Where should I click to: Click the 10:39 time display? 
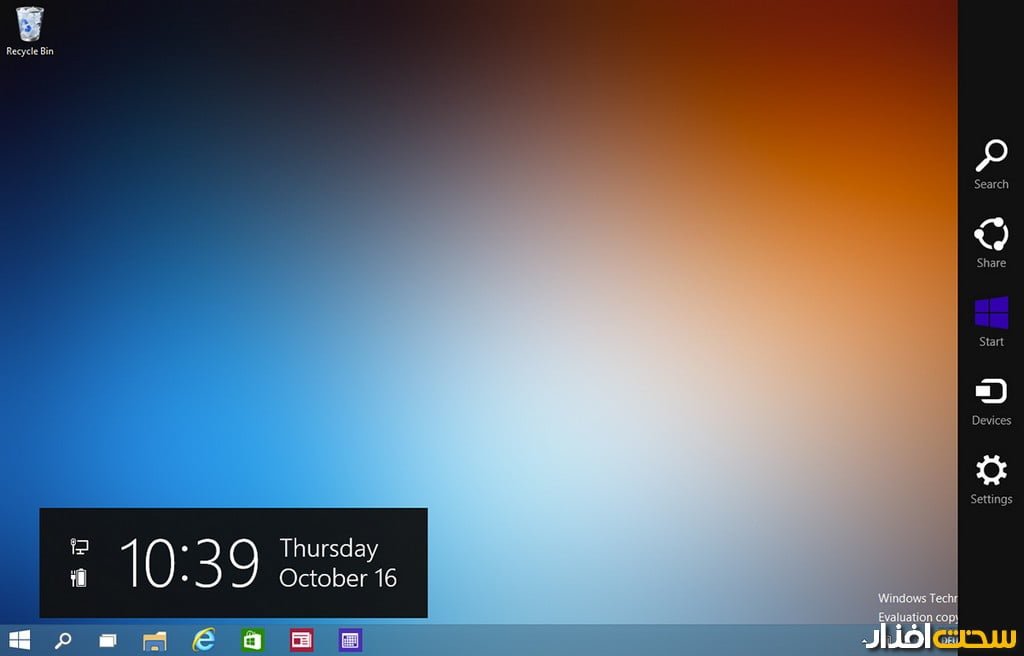click(189, 563)
